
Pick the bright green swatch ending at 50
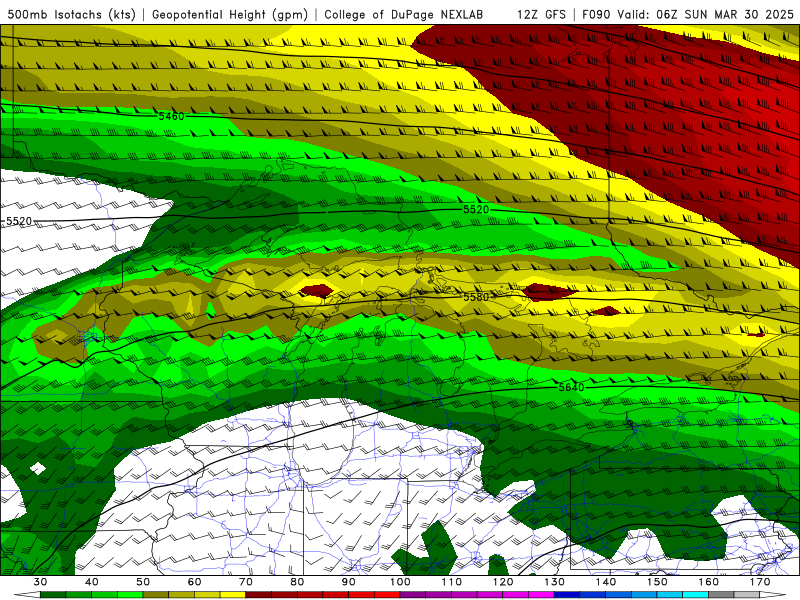coord(130,594)
